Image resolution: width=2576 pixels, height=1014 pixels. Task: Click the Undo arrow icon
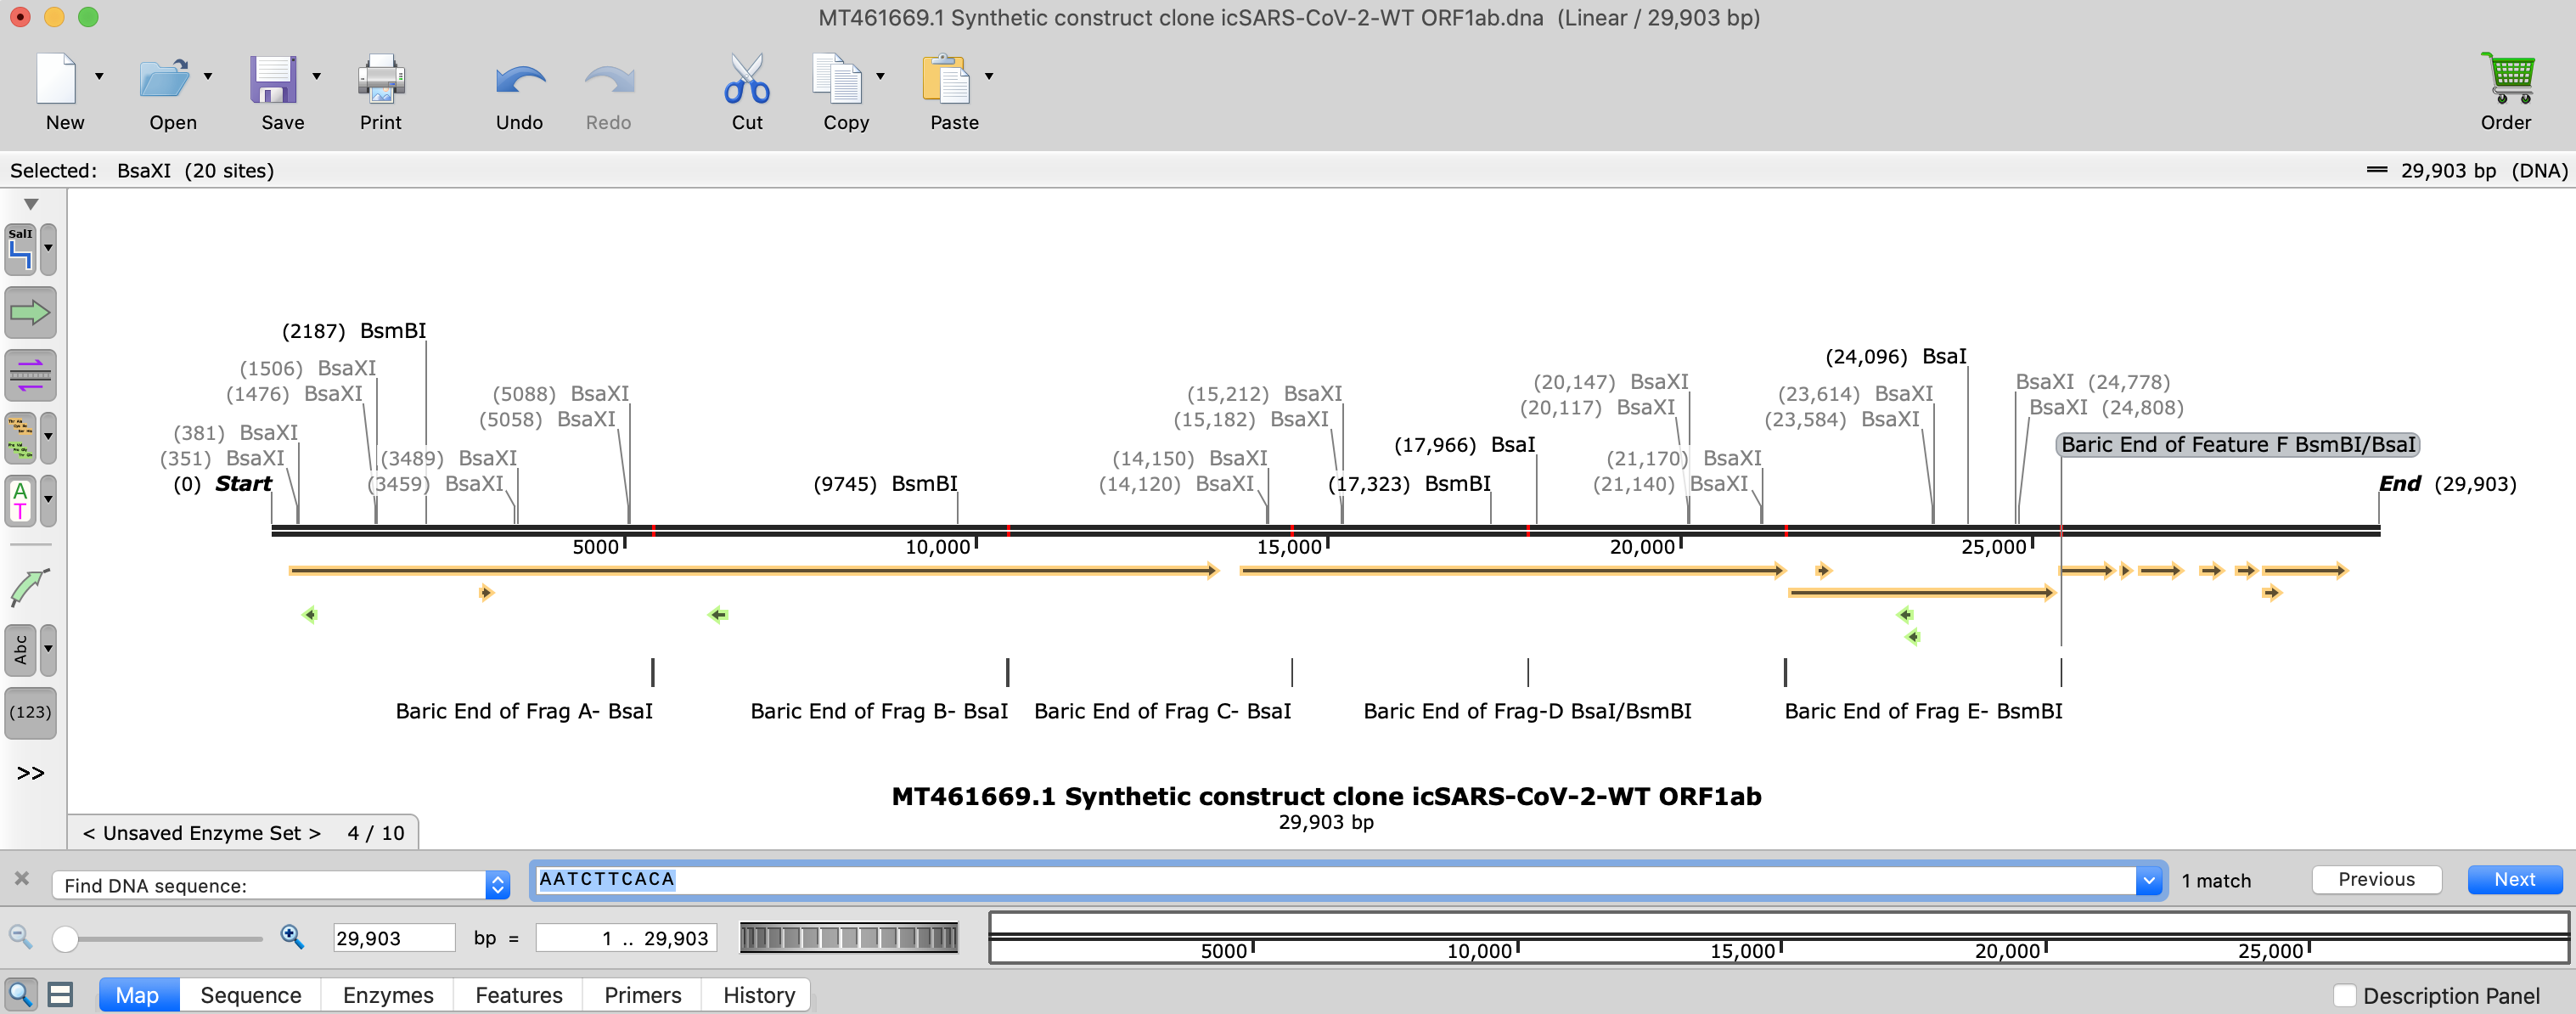click(x=520, y=79)
